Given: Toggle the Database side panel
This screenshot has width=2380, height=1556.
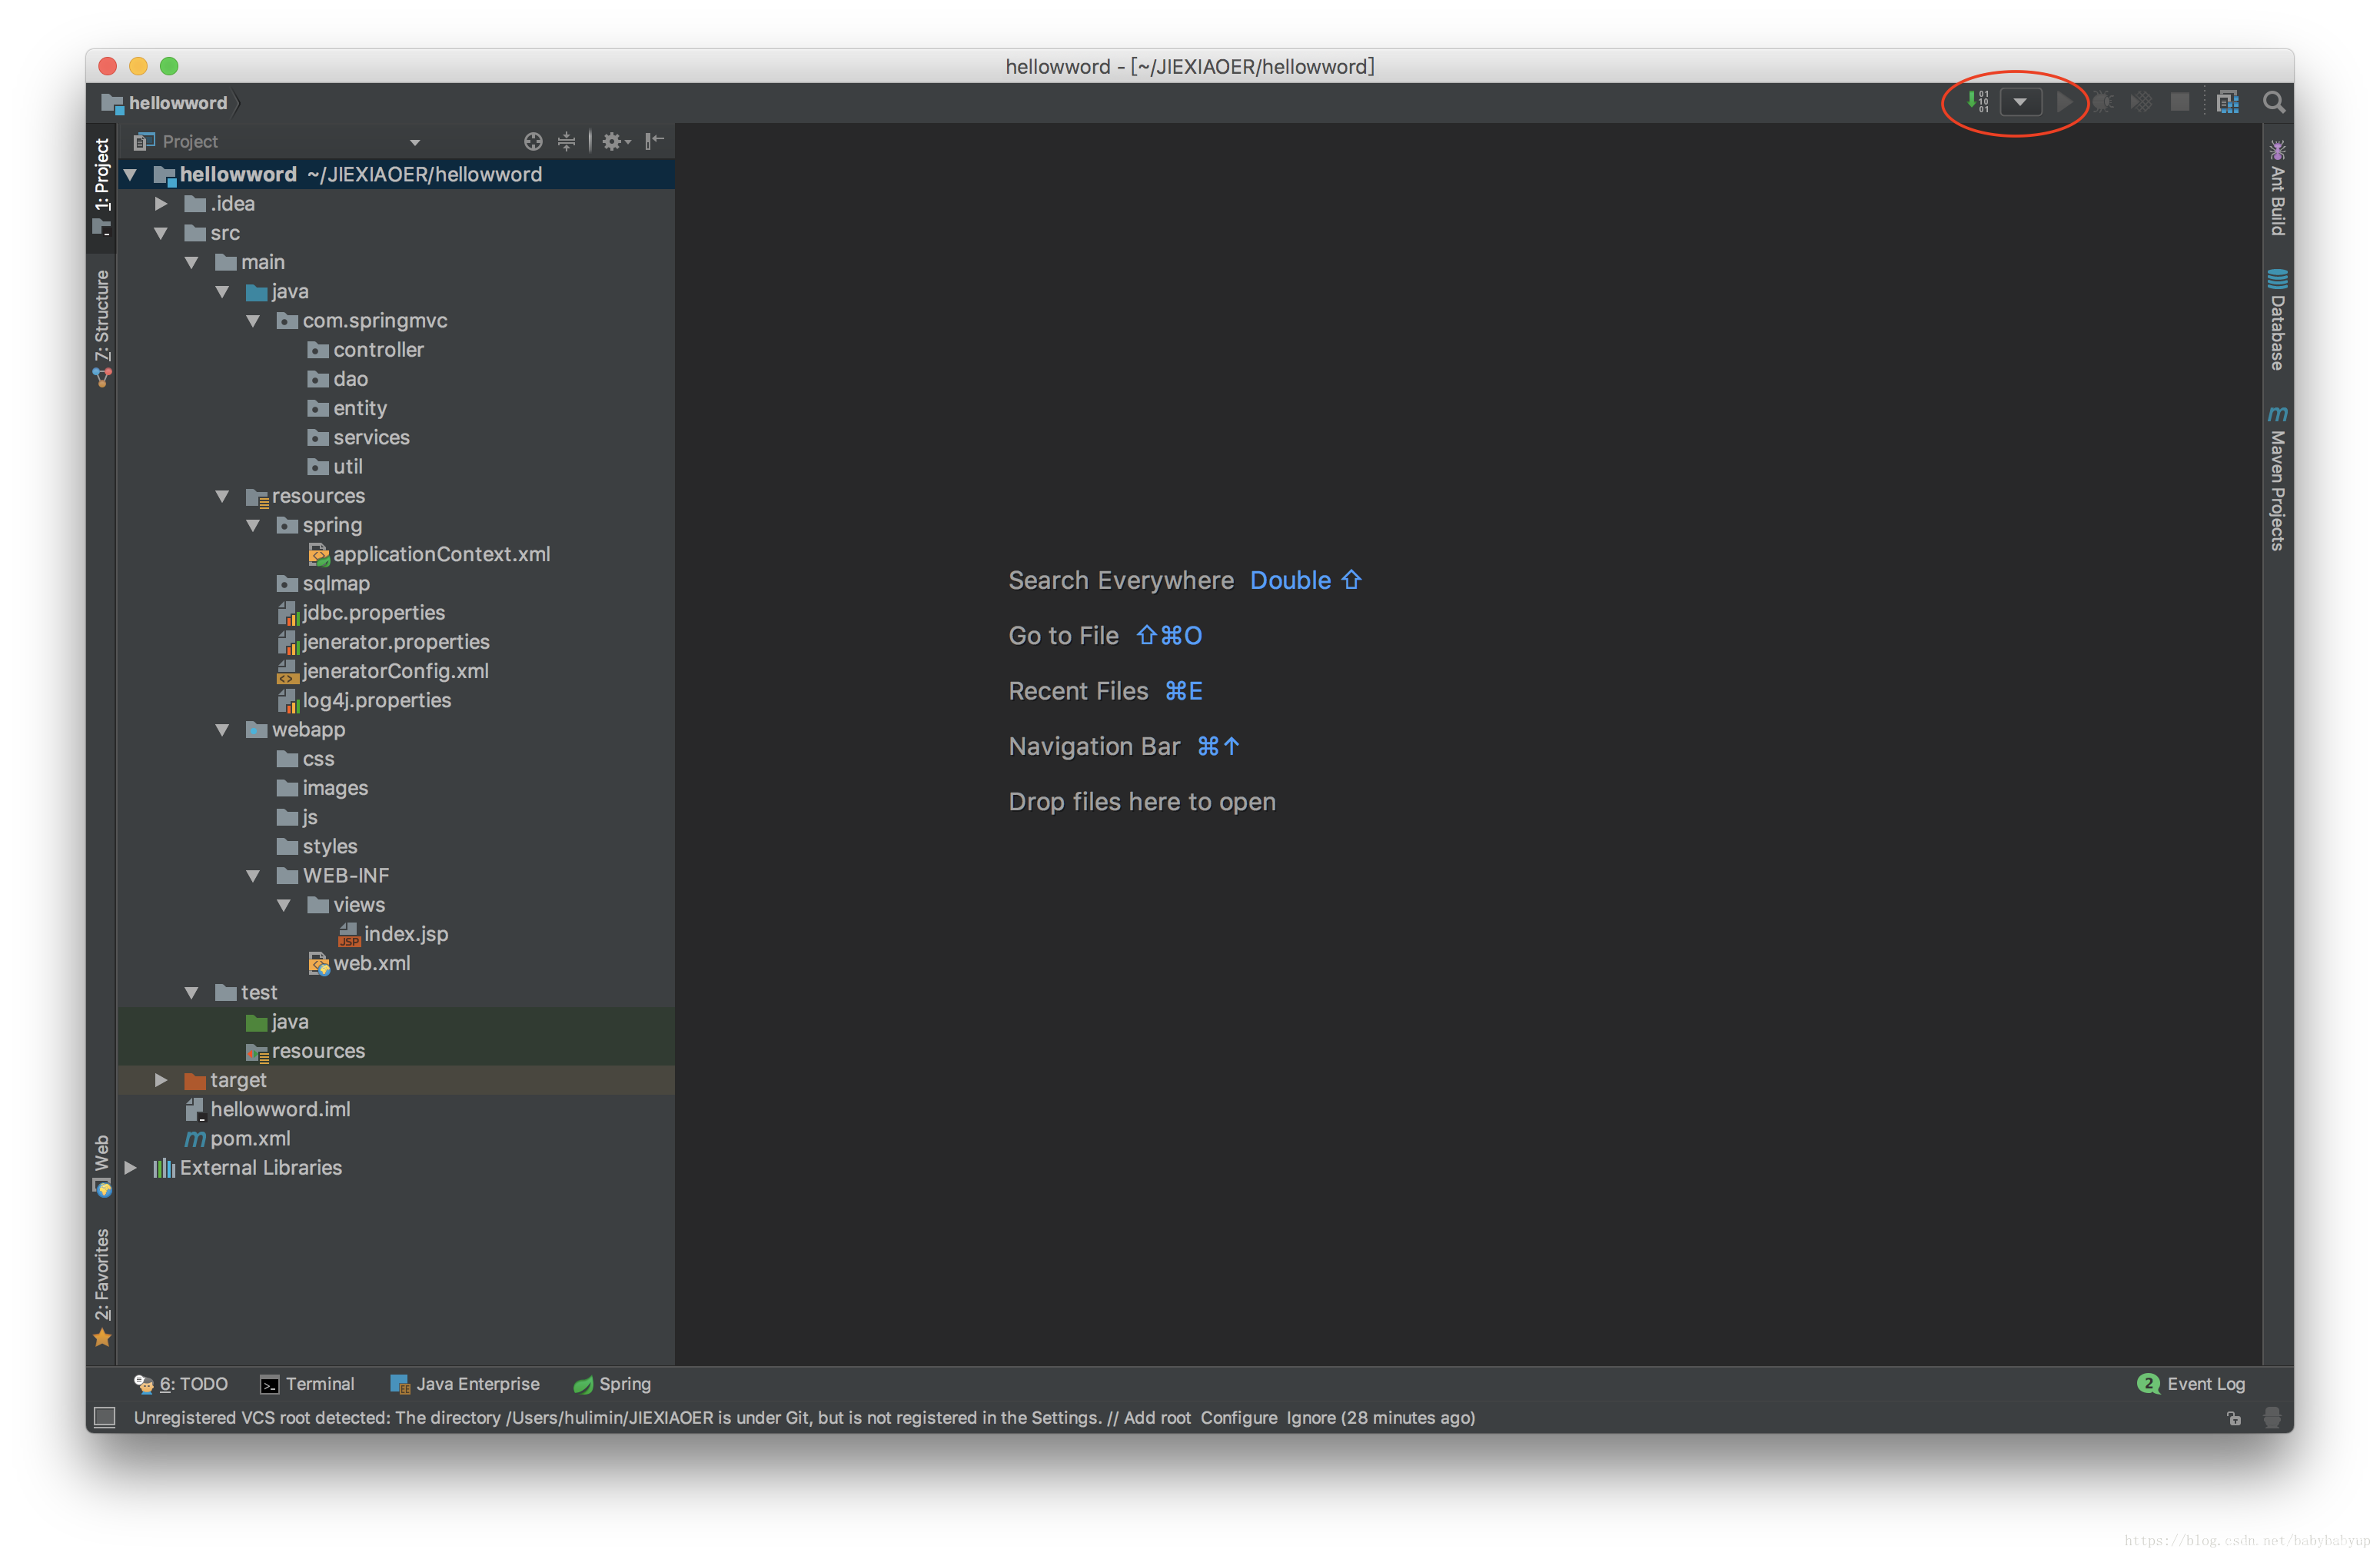Looking at the screenshot, I should [x=2277, y=320].
